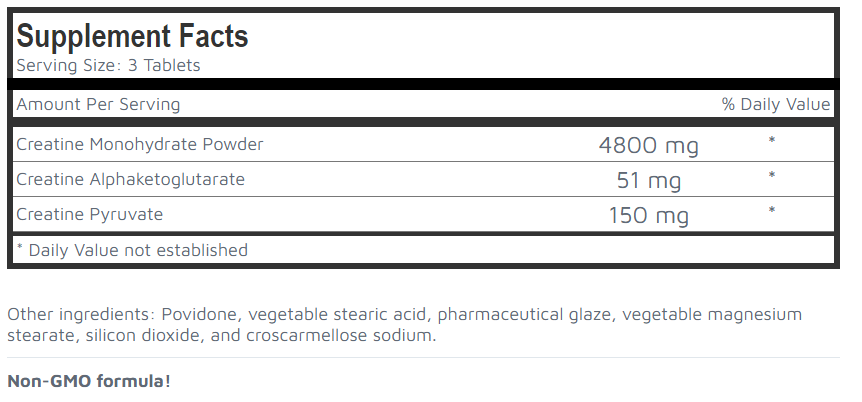The width and height of the screenshot is (862, 402).
Task: Select the 51 mg amount value
Action: coord(649,181)
